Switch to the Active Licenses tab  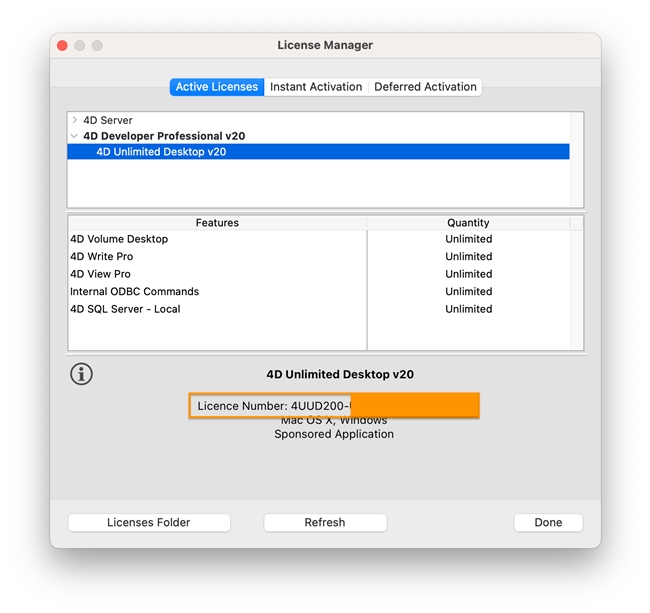coord(217,87)
